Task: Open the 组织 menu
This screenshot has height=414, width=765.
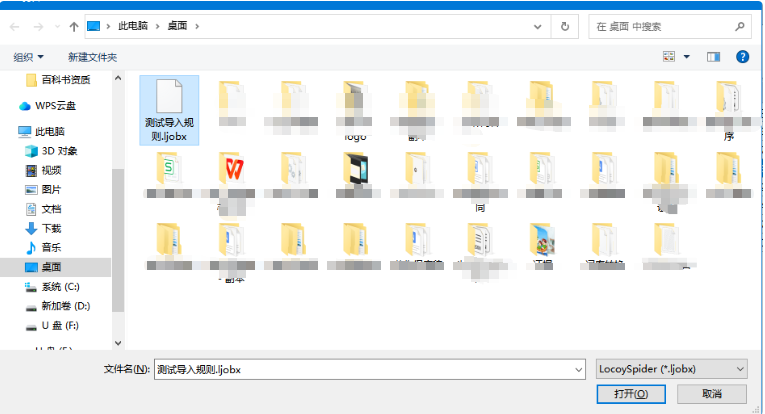Action: 28,57
